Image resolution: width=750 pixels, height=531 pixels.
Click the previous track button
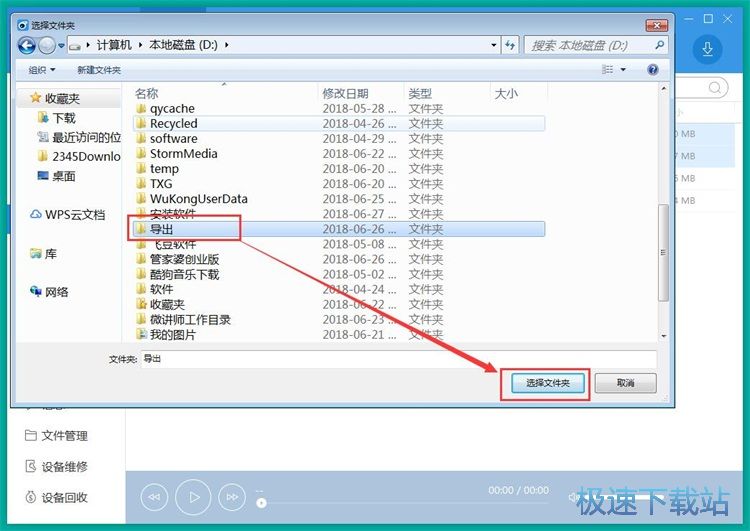154,497
